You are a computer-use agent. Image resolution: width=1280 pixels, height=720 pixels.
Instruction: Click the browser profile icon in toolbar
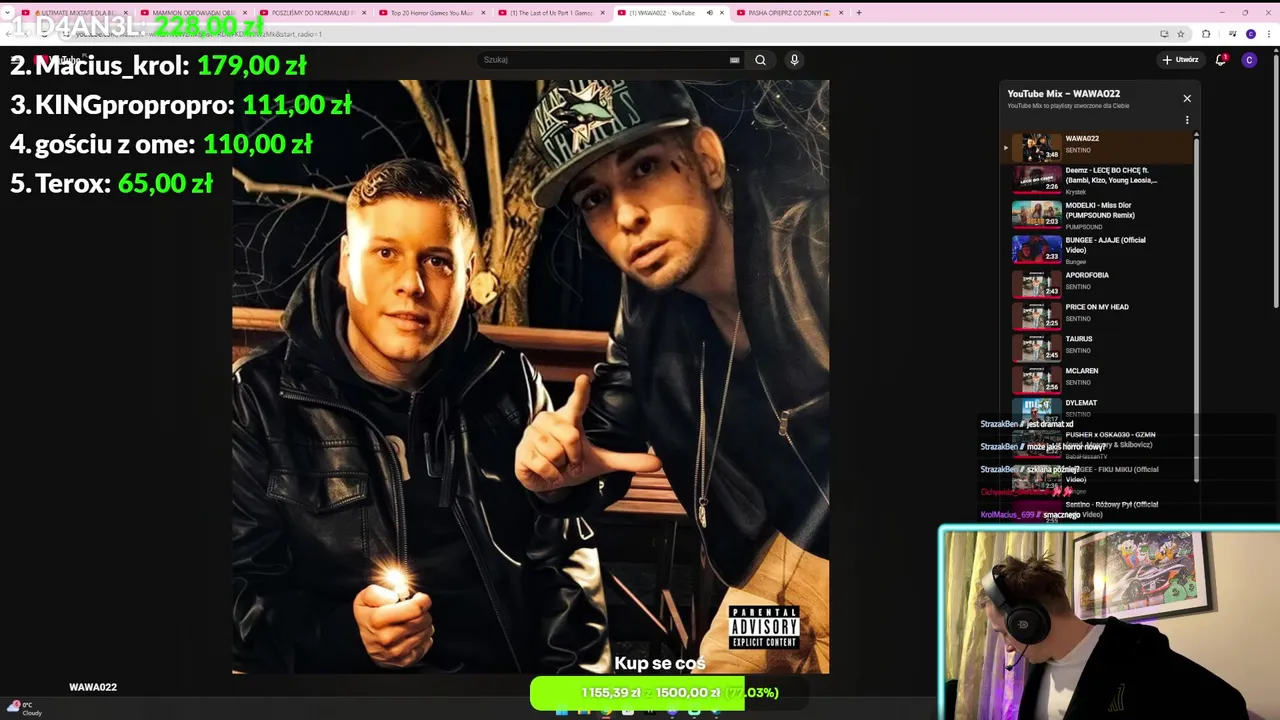tap(1251, 34)
